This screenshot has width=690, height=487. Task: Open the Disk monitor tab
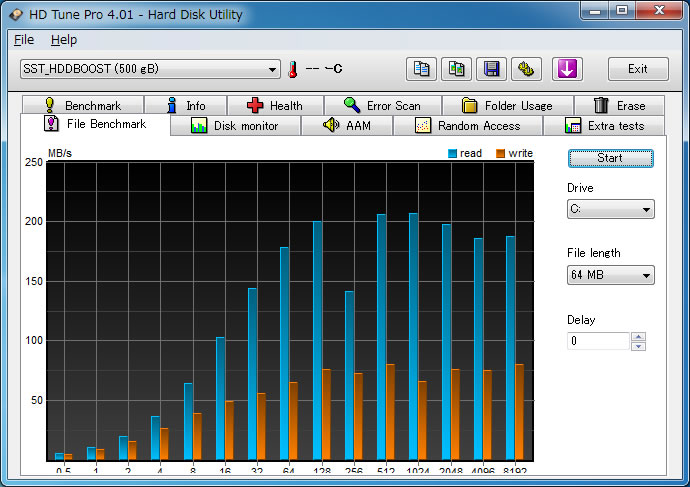pos(235,126)
